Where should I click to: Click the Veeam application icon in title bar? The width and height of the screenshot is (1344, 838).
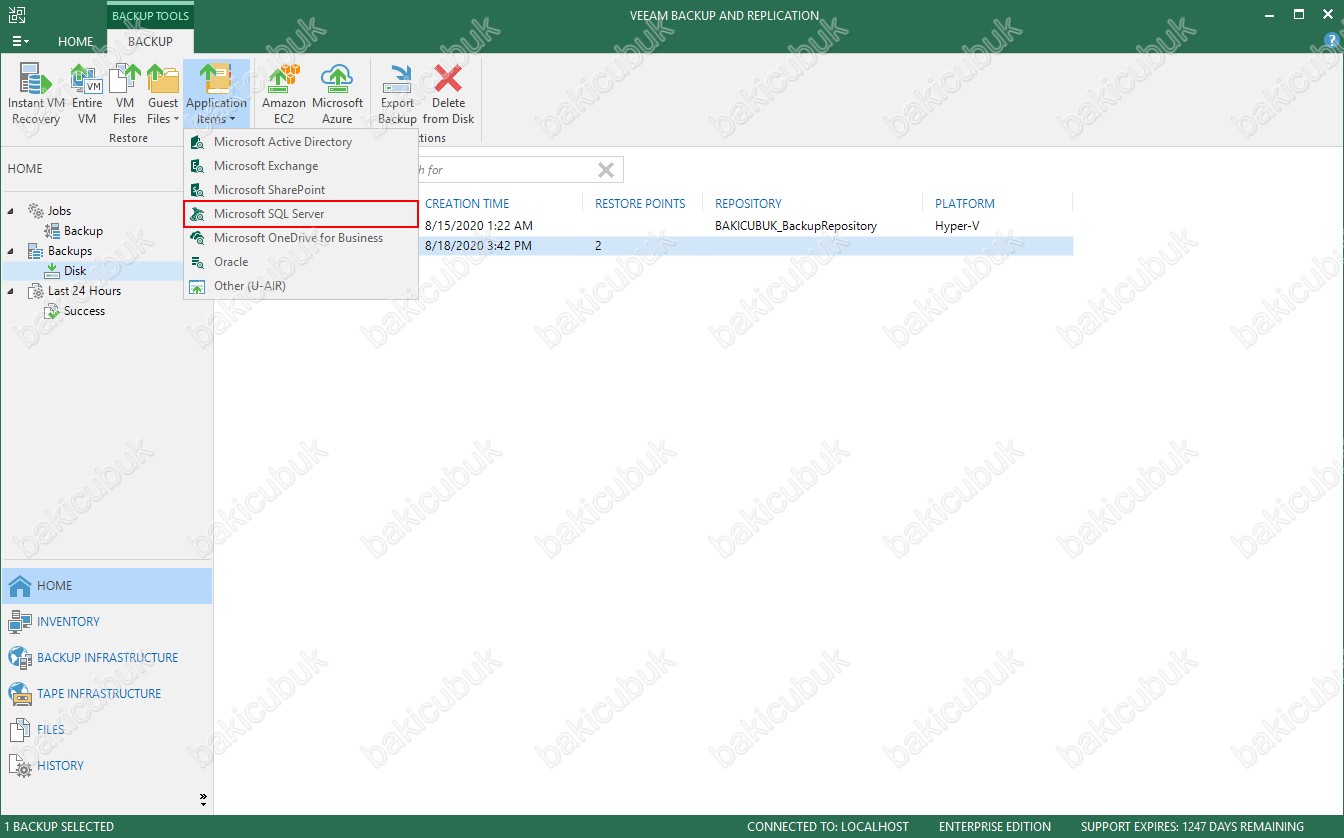15,15
